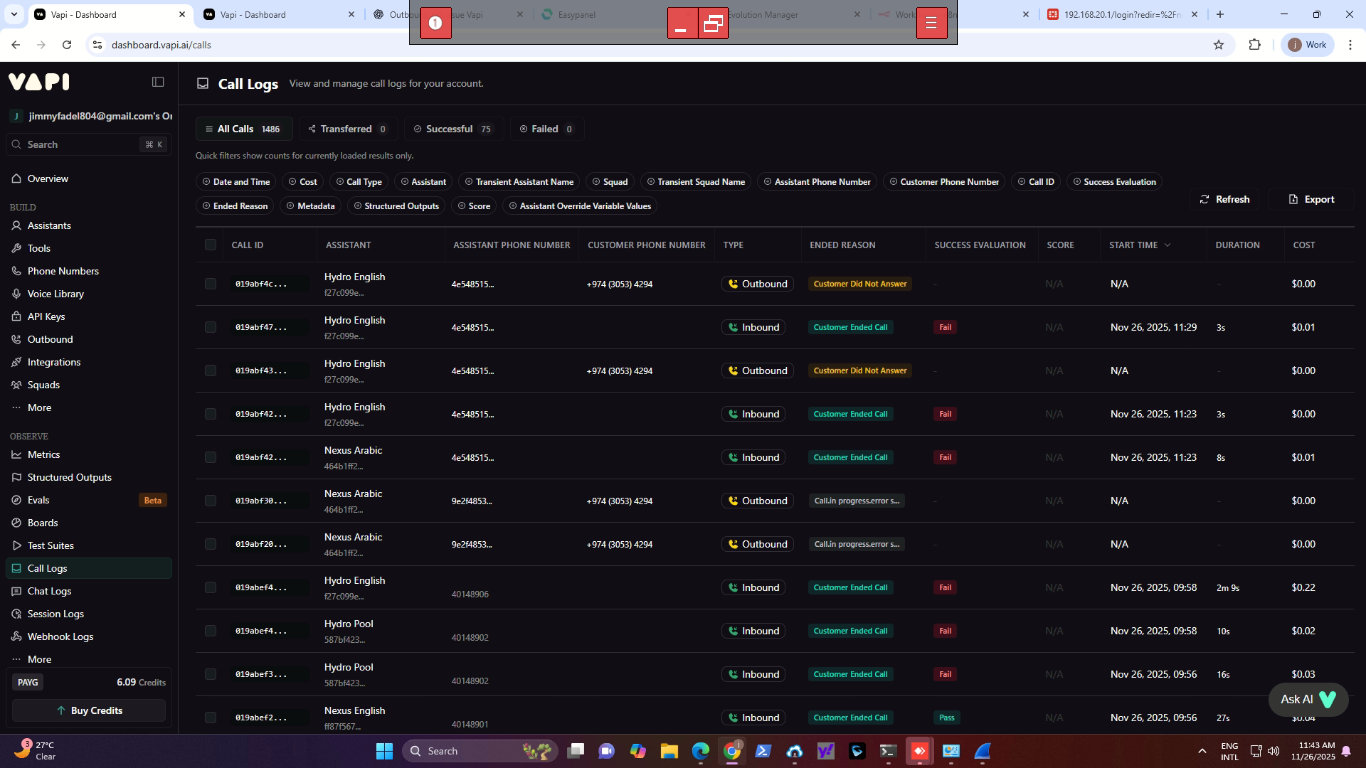Click the Export icon button
The width and height of the screenshot is (1366, 768).
tap(1311, 199)
